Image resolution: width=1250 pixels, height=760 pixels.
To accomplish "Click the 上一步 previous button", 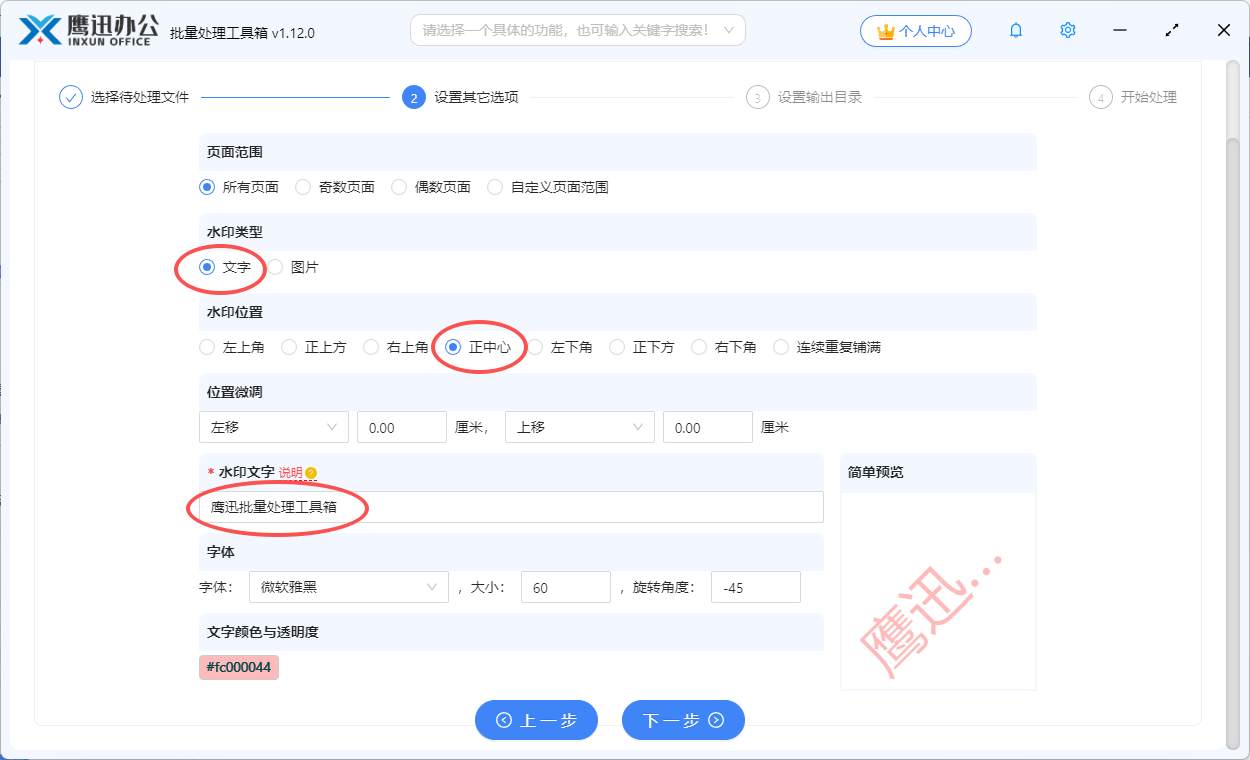I will point(536,720).
